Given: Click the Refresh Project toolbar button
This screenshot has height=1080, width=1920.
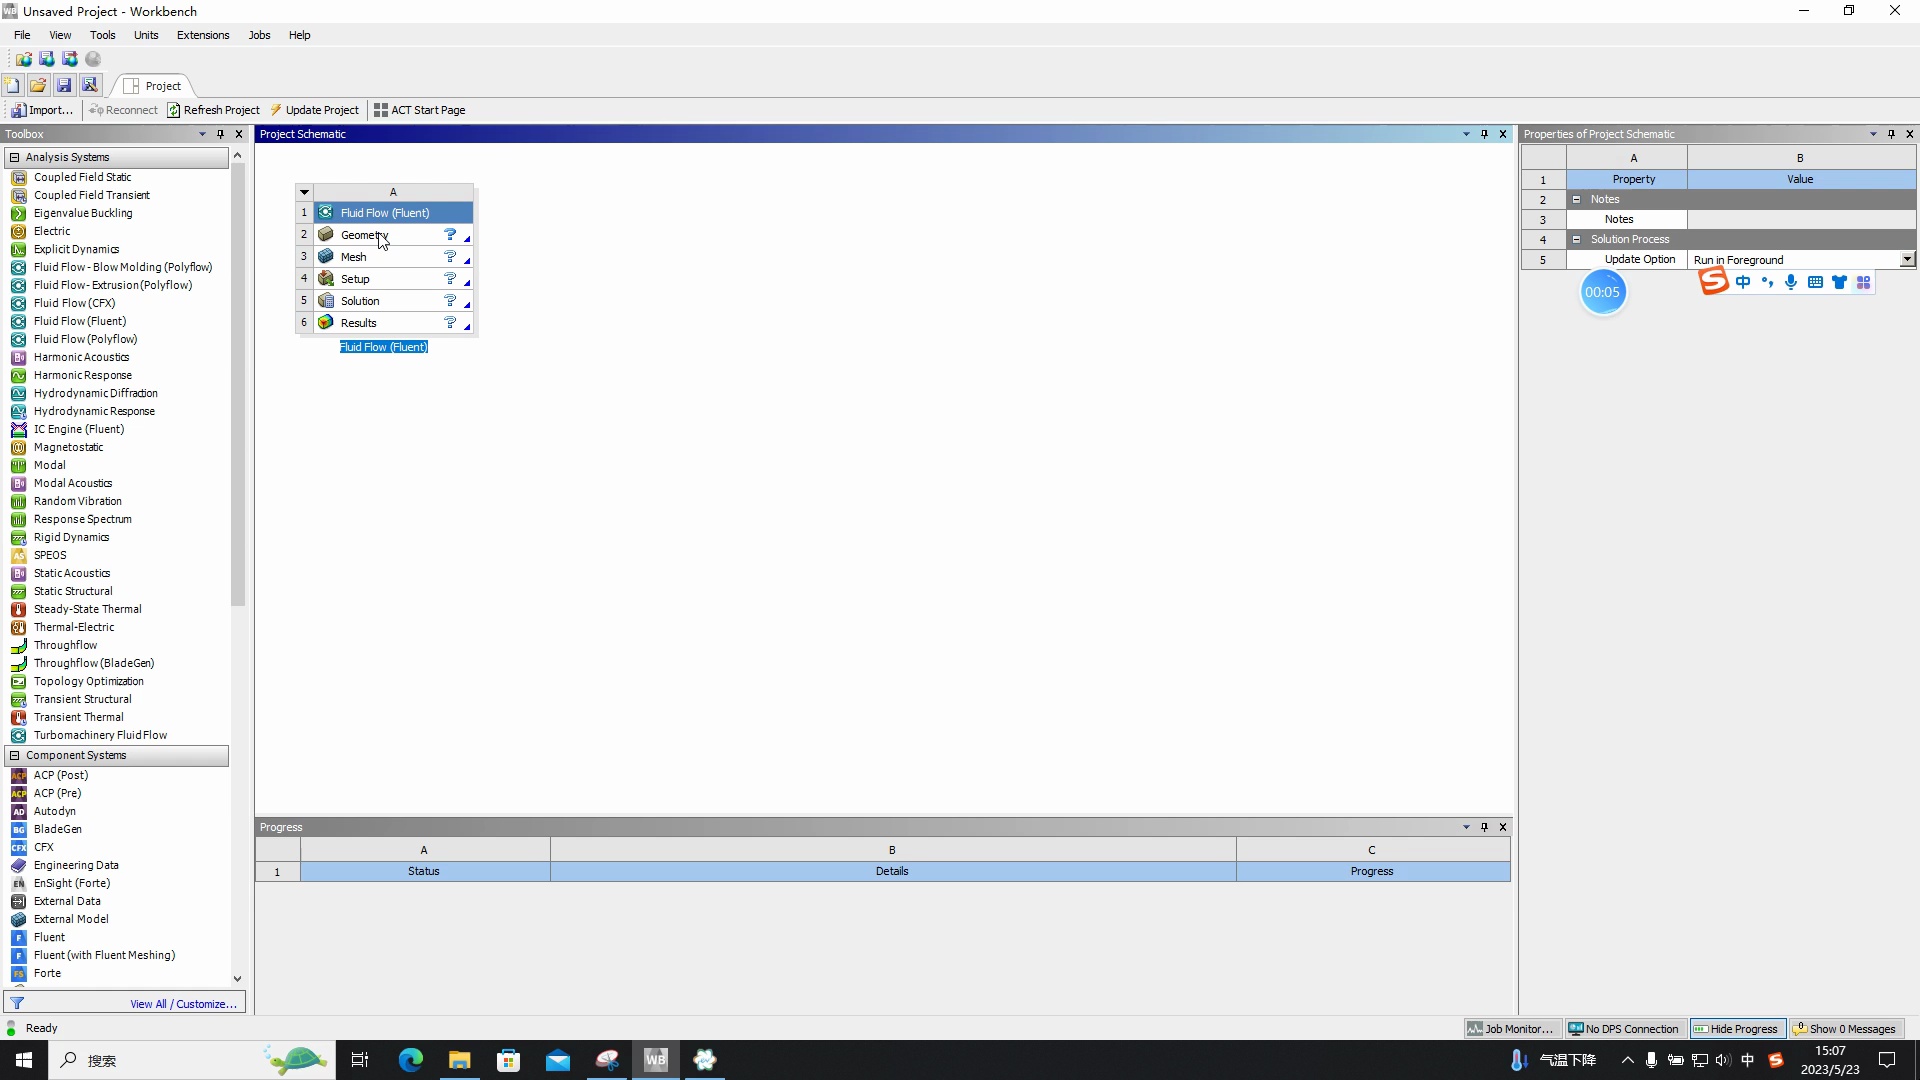Looking at the screenshot, I should tap(213, 110).
